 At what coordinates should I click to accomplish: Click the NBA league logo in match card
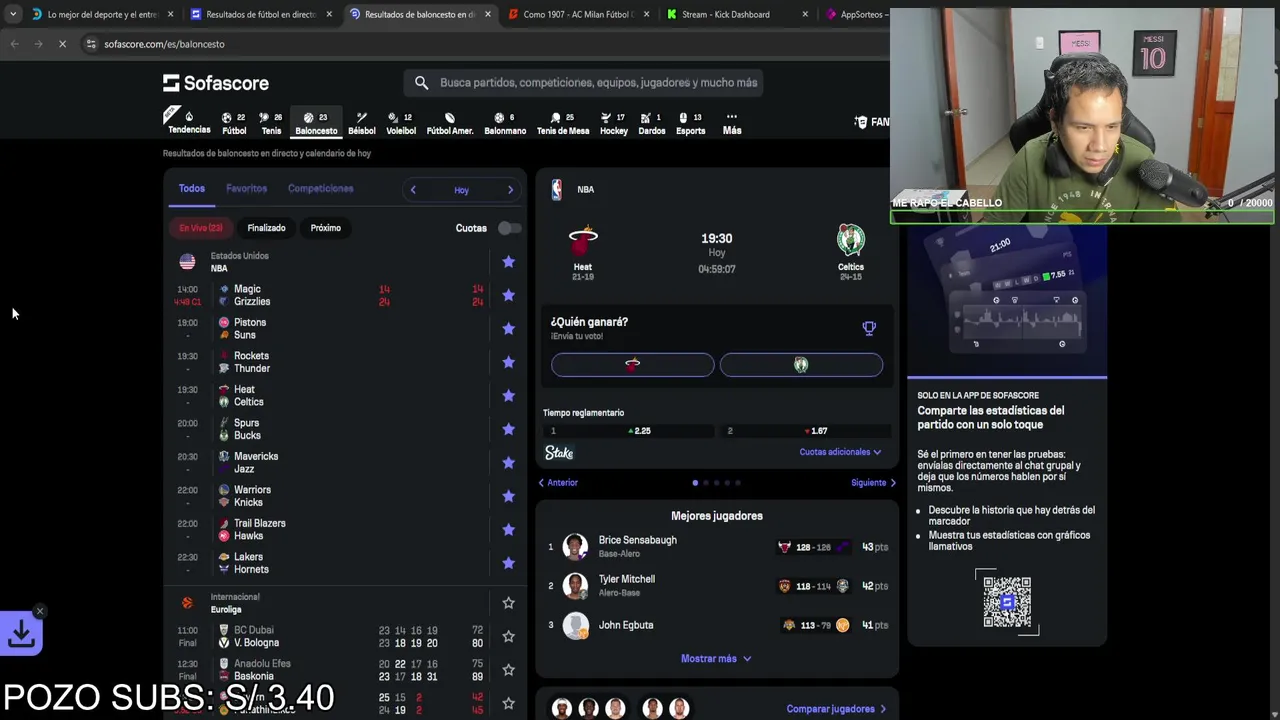point(557,190)
